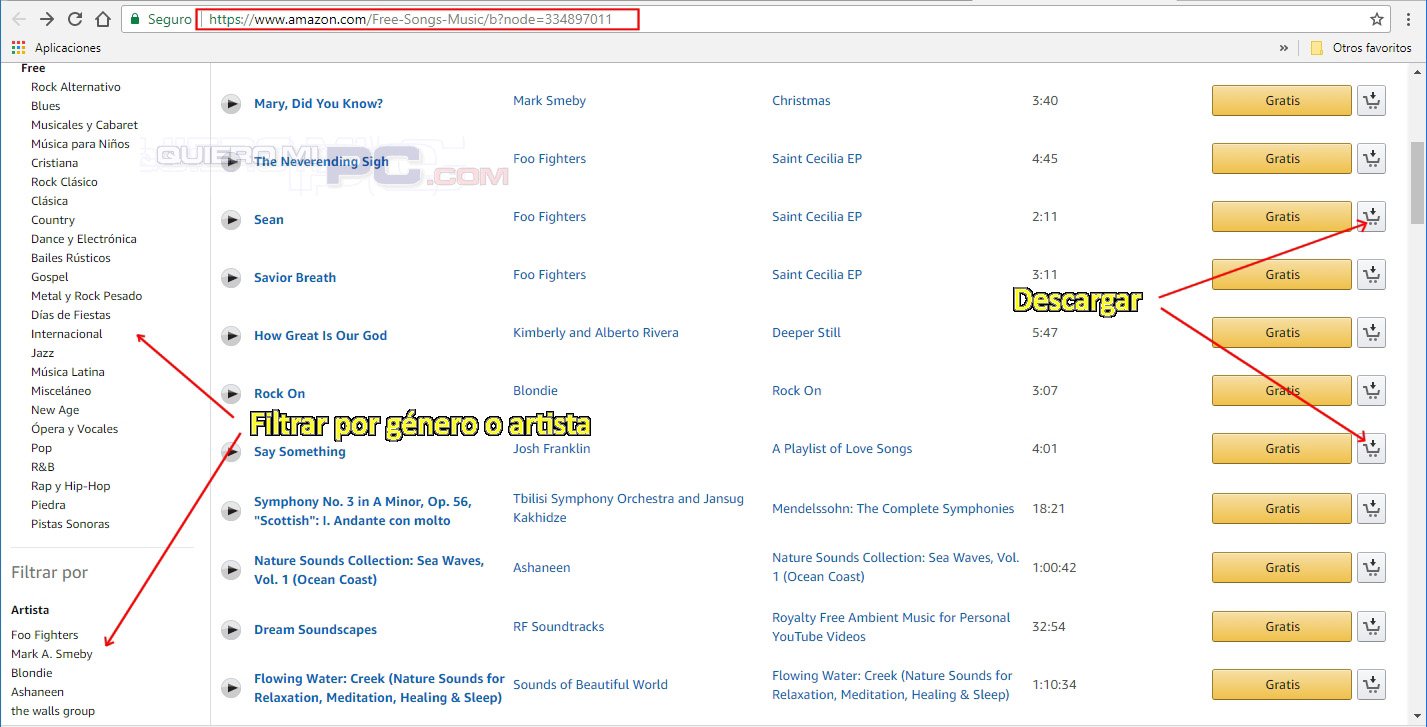Open artist link Josh Franklin

click(x=552, y=449)
